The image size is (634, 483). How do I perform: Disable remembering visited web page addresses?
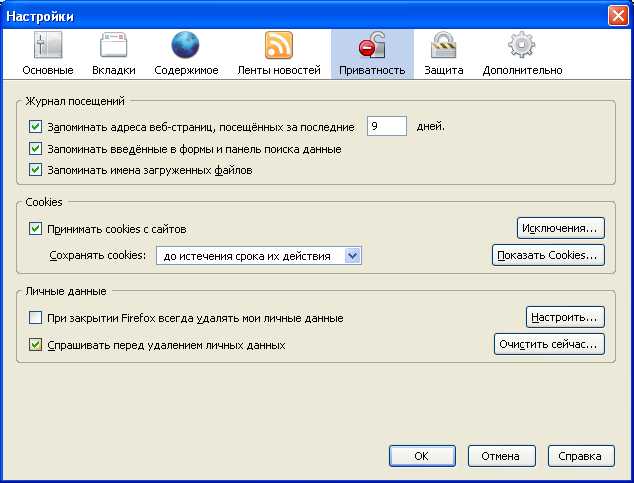click(x=36, y=127)
